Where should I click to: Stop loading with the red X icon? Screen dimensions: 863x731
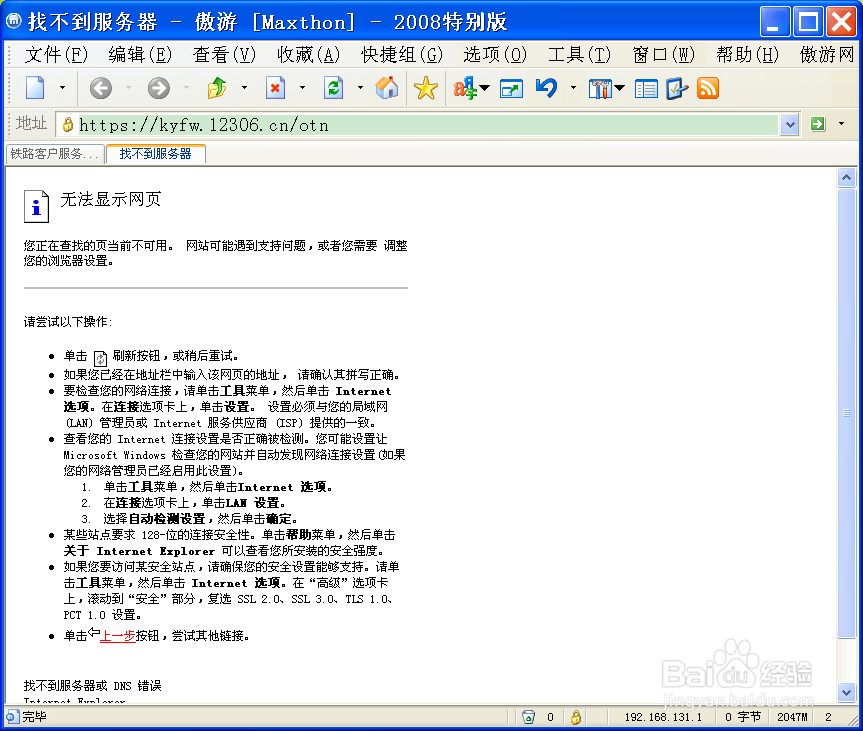tap(275, 88)
